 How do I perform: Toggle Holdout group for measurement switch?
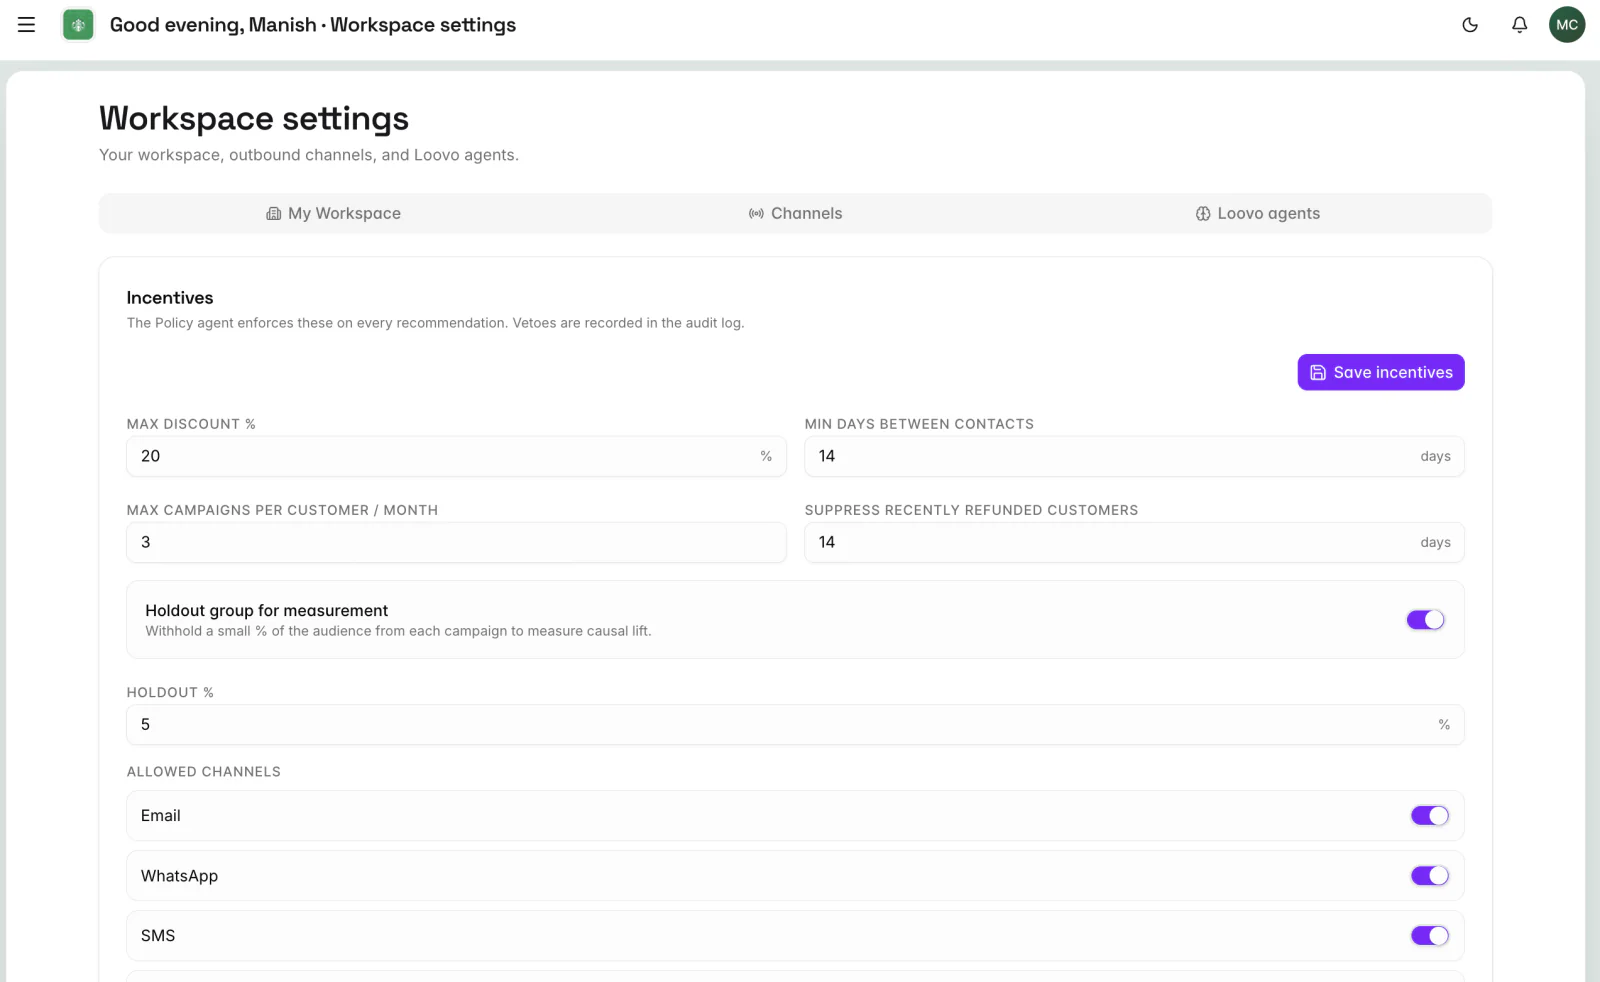click(1425, 620)
